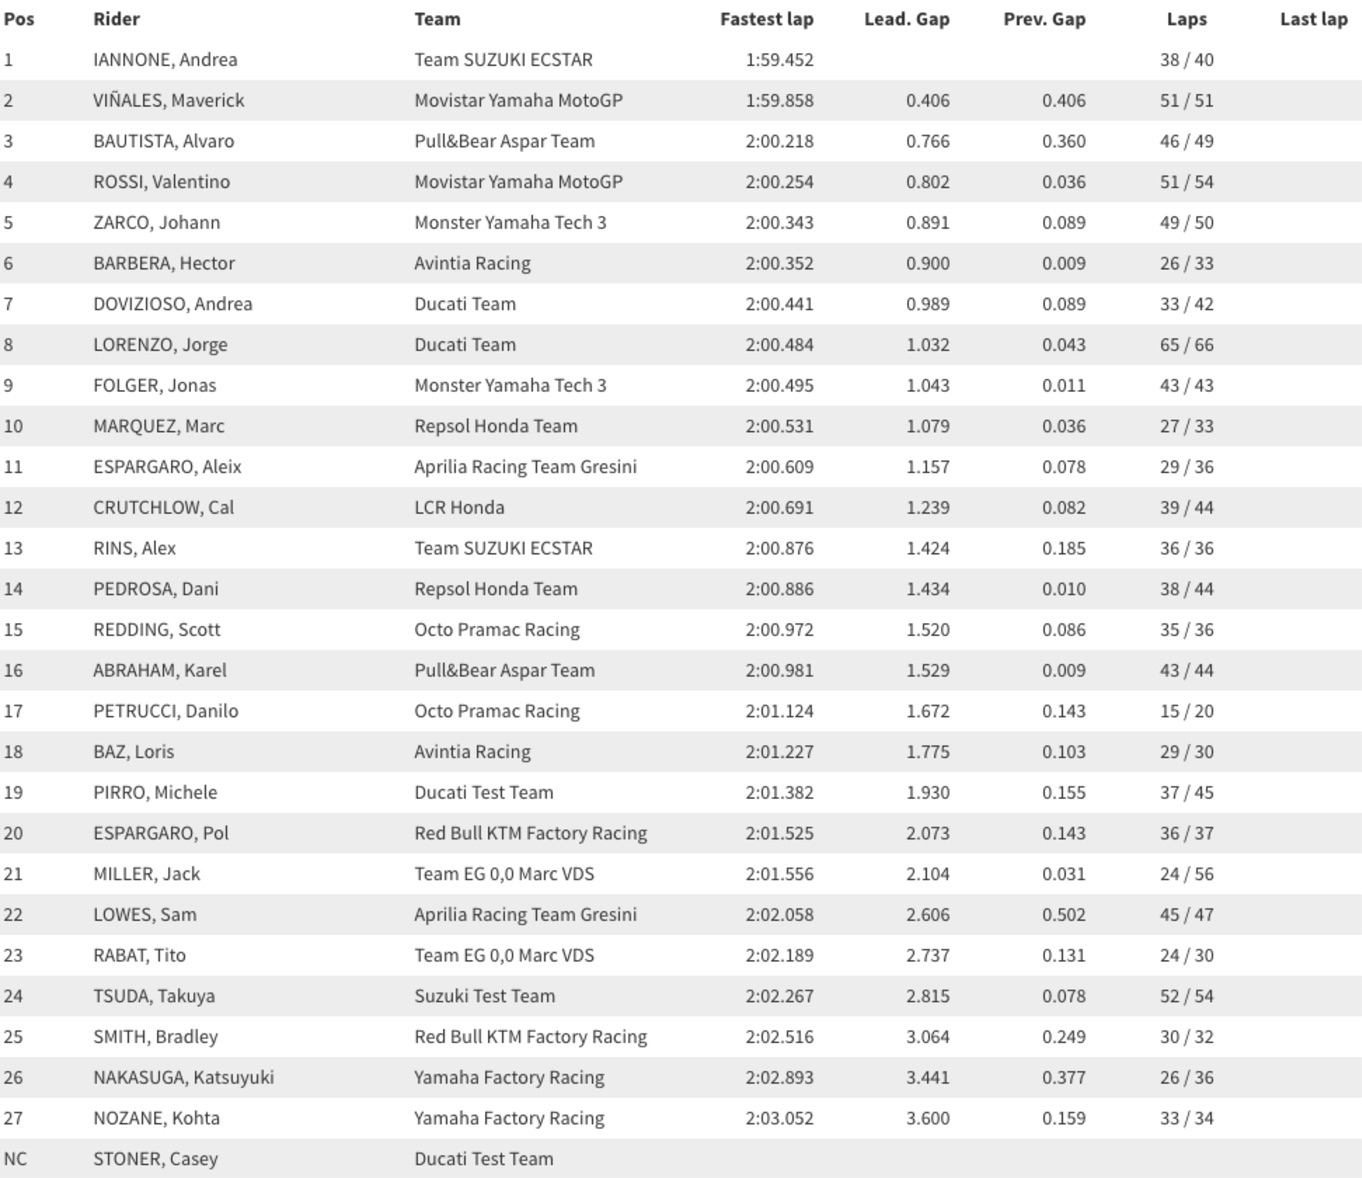Viewport: 1362px width, 1178px height.
Task: Click the 1:59.452 fastest lap time
Action: [779, 60]
